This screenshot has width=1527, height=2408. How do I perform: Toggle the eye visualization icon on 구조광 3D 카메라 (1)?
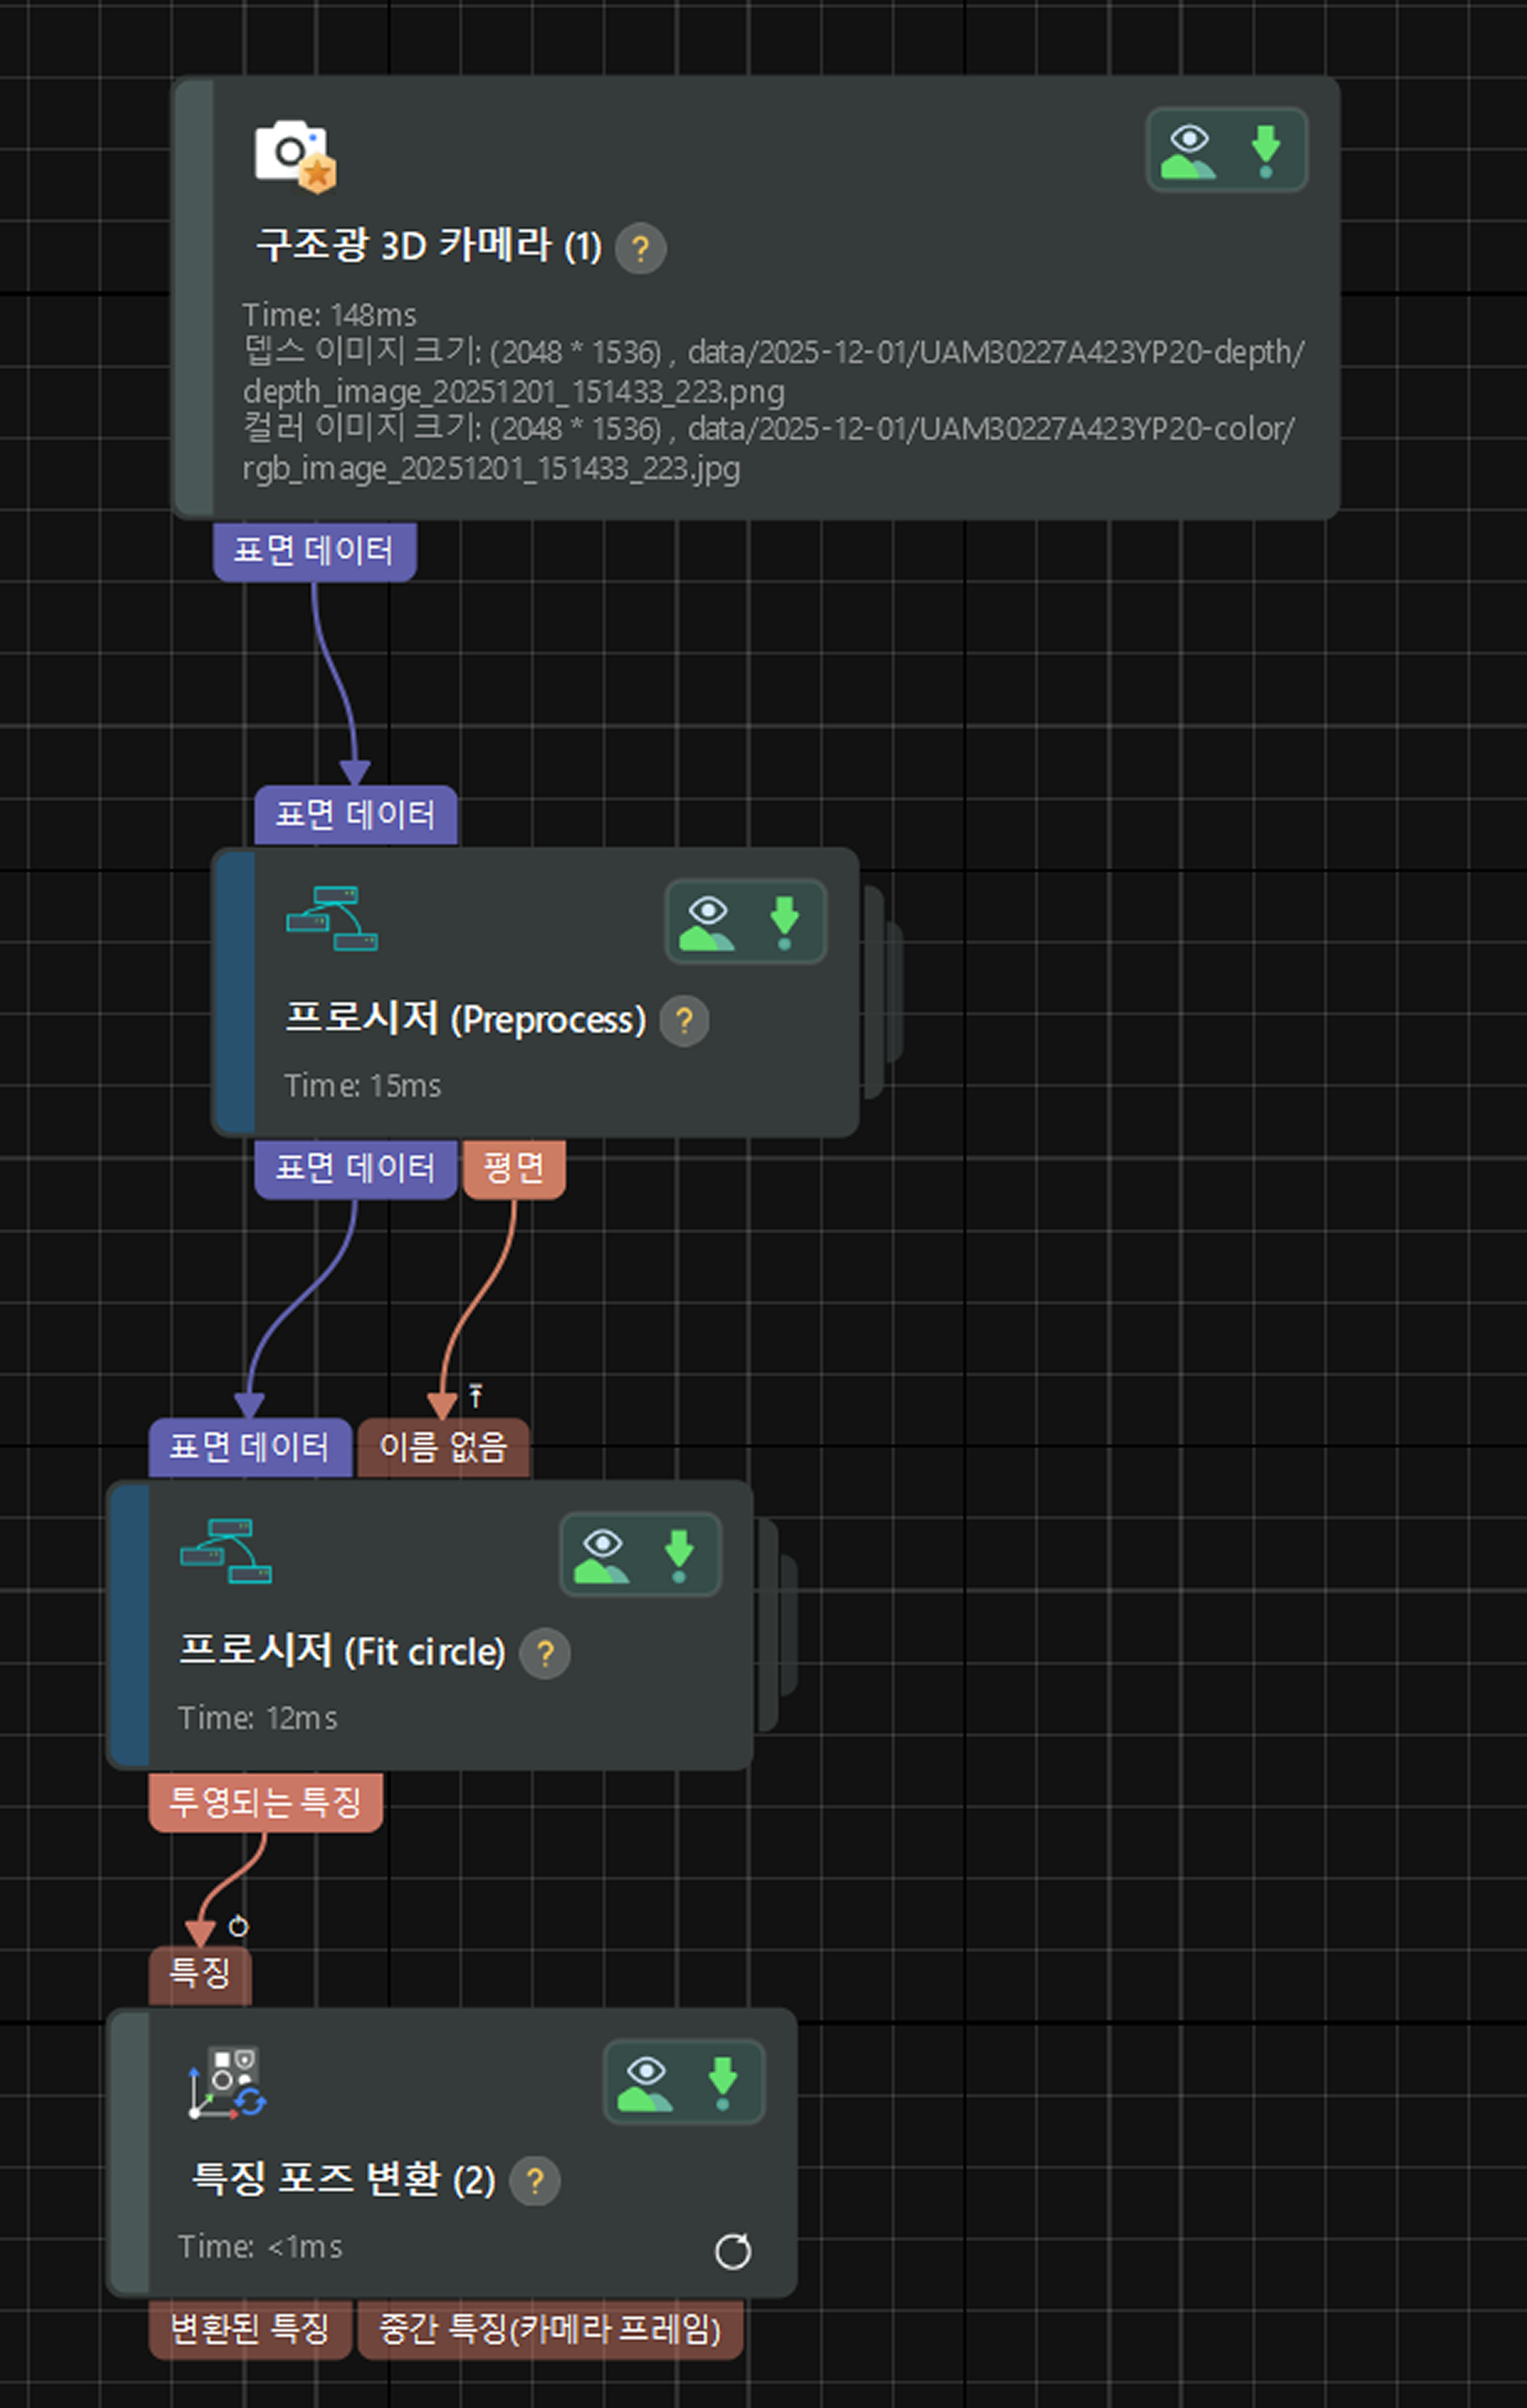(1188, 151)
